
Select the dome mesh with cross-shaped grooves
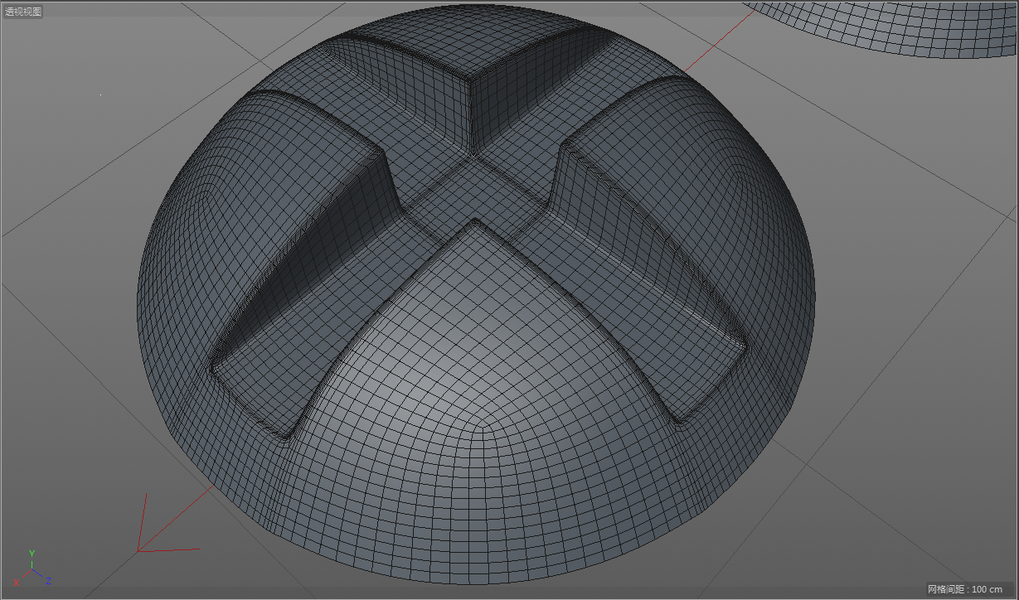click(476, 293)
